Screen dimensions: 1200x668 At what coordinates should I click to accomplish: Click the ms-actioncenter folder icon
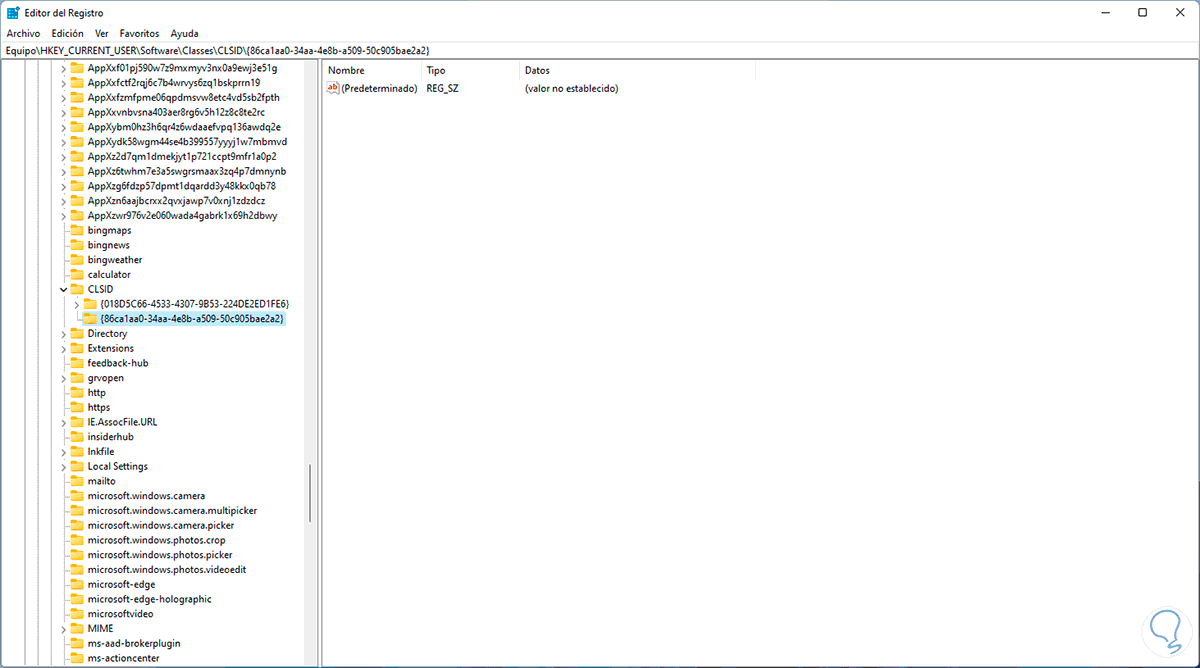pos(77,659)
